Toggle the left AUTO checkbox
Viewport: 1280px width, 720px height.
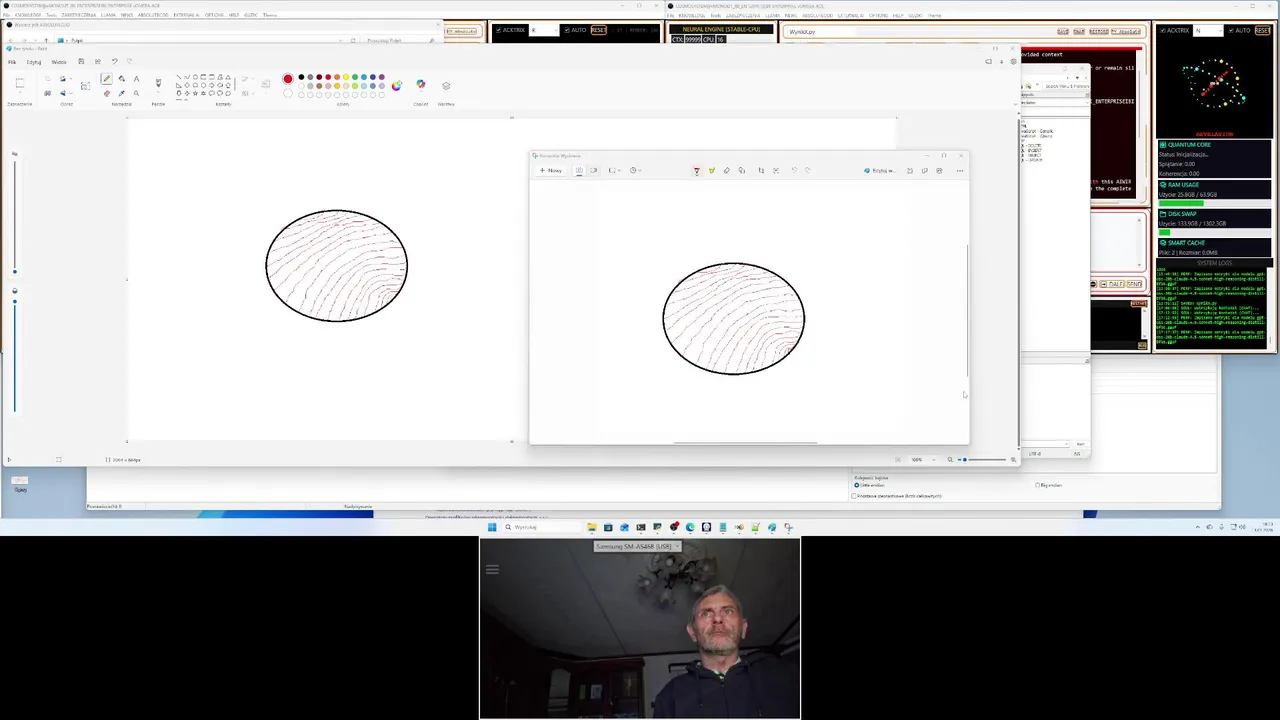click(x=567, y=30)
